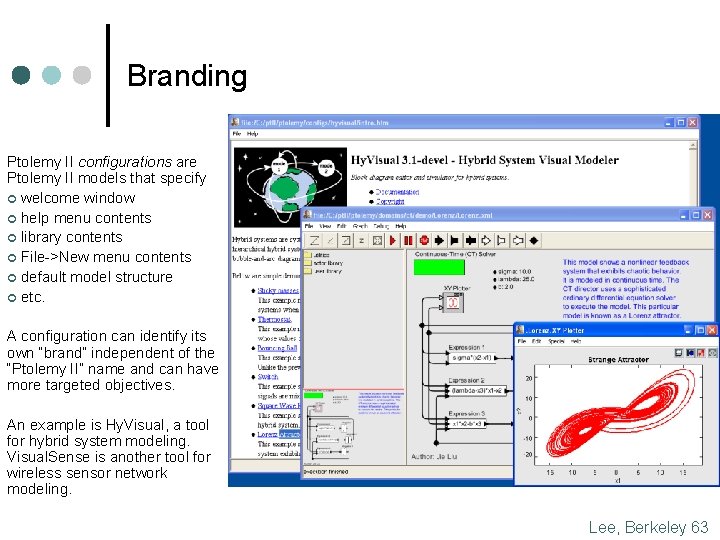Select the Expression 2 actor block
This screenshot has height=540, width=720.
tap(477, 390)
